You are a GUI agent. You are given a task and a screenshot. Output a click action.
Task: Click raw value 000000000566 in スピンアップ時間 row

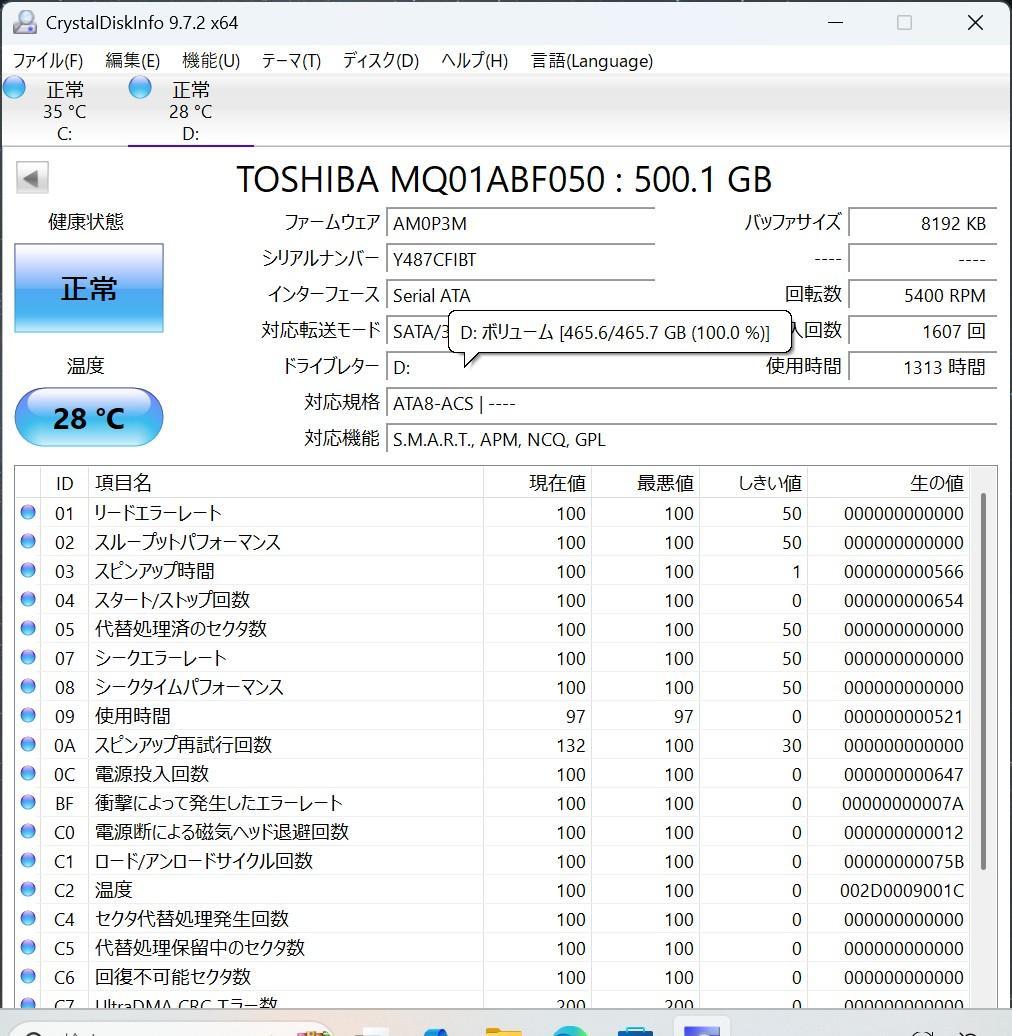tap(903, 572)
